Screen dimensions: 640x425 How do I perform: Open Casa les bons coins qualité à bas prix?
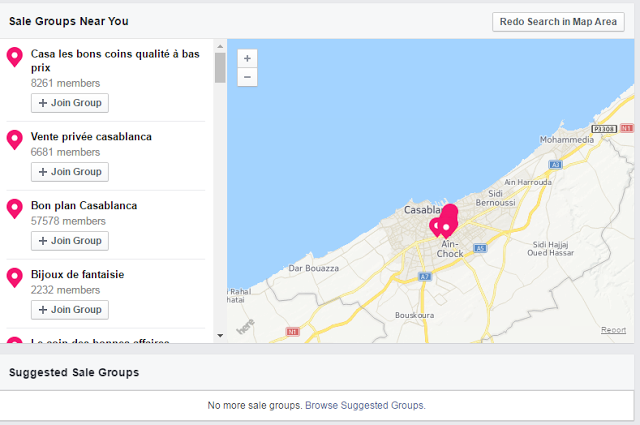pos(115,60)
